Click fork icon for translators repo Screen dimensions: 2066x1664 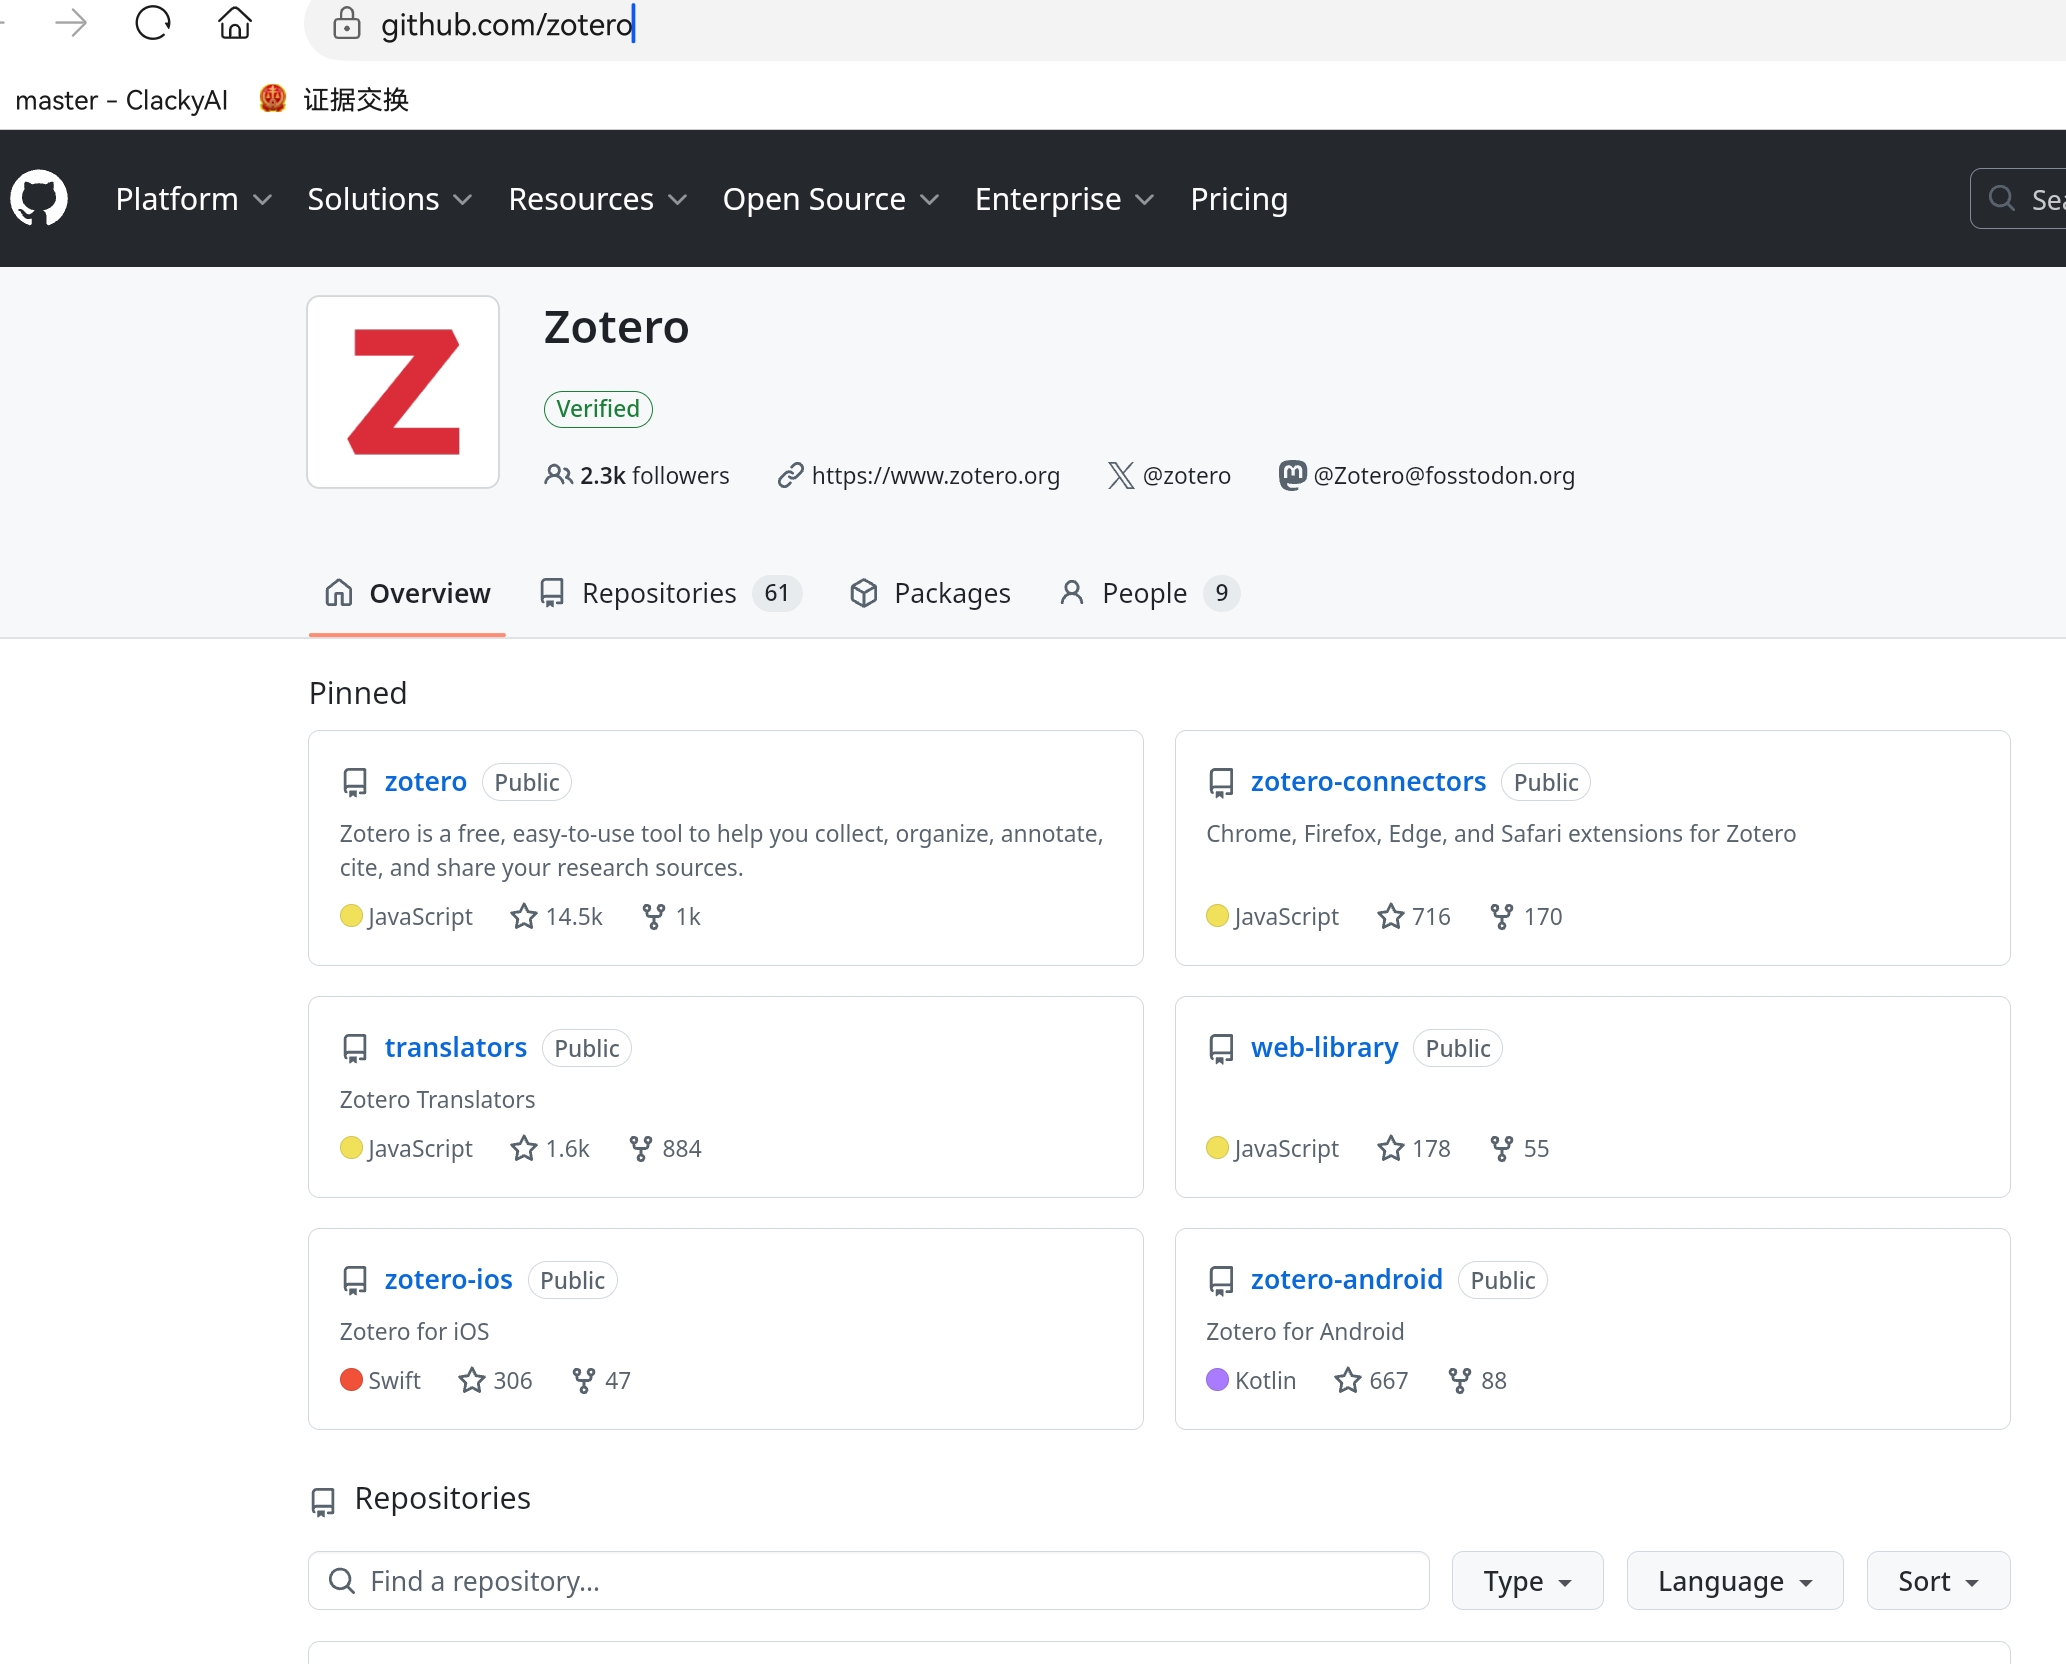pos(641,1149)
